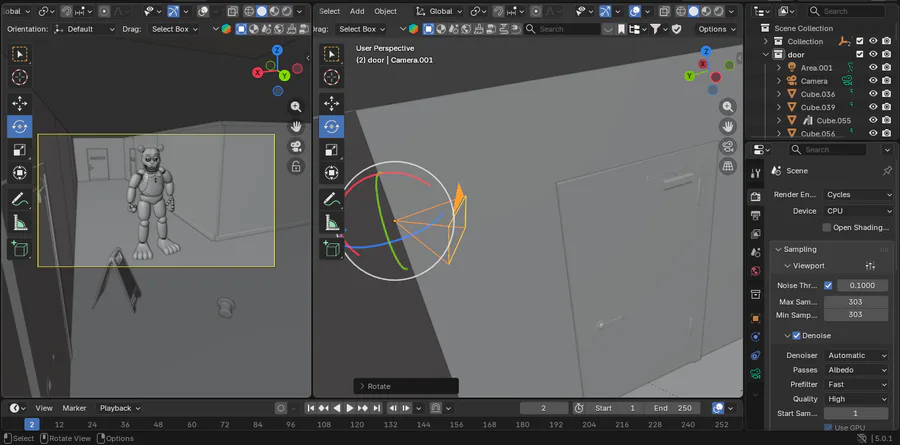
Task: Open the Output properties tab
Action: 755,215
